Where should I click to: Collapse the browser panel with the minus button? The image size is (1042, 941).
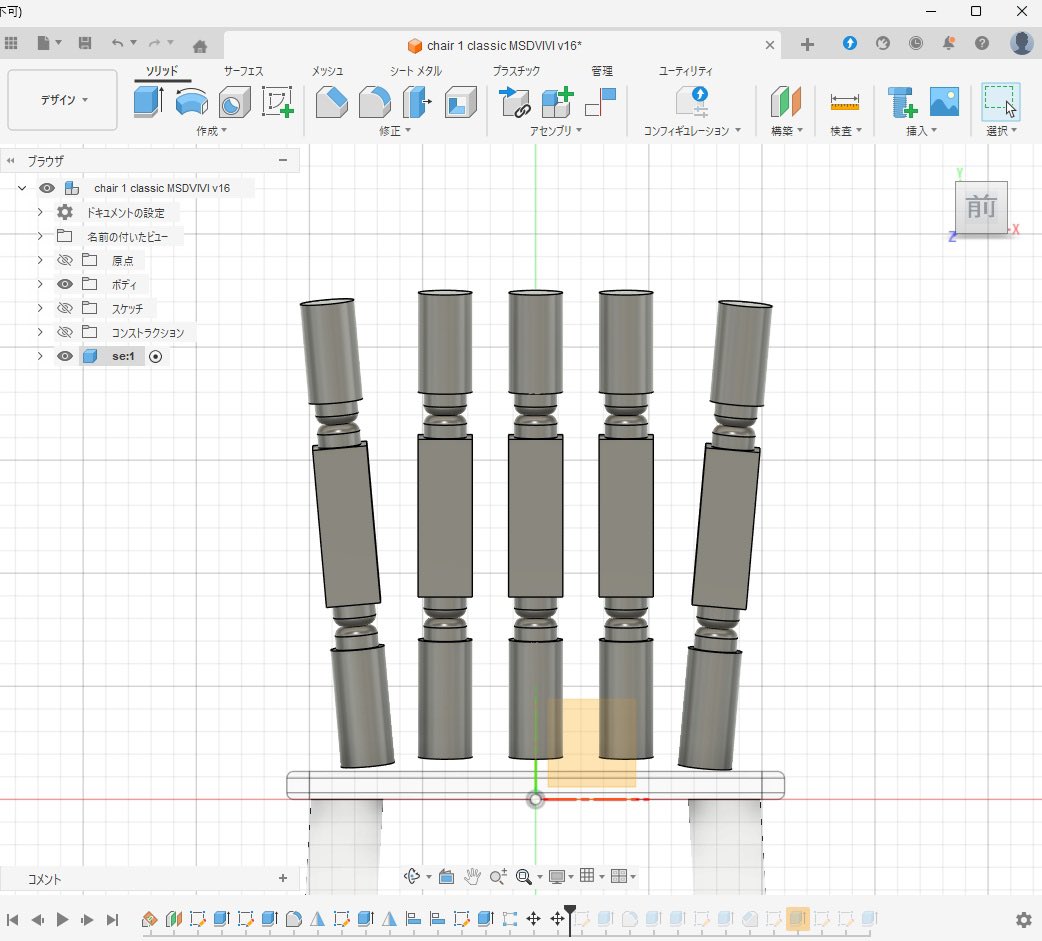tap(283, 160)
